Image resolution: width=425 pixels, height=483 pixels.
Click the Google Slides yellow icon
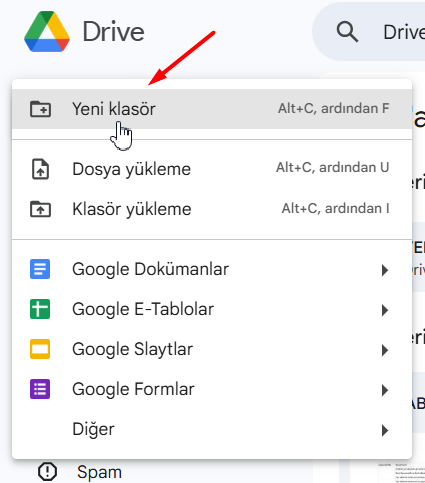tap(40, 349)
